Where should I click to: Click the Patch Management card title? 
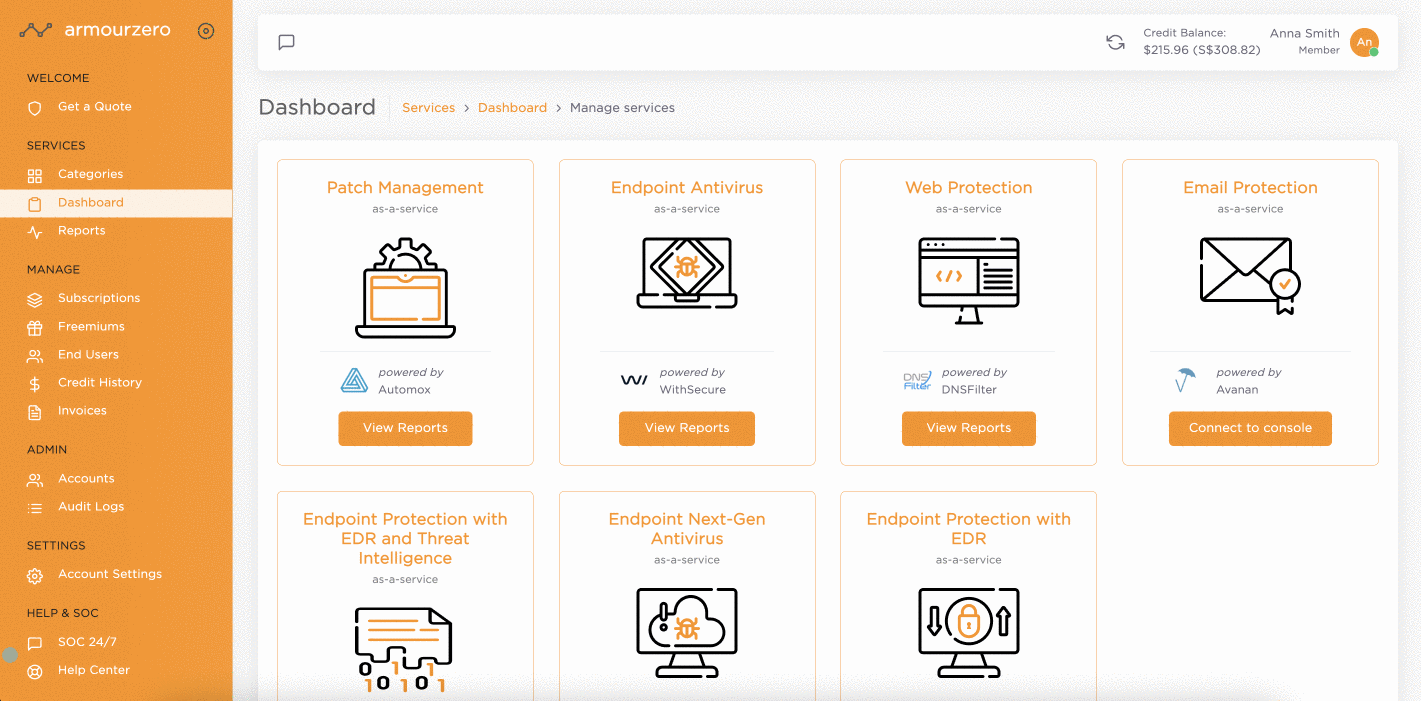(x=405, y=188)
